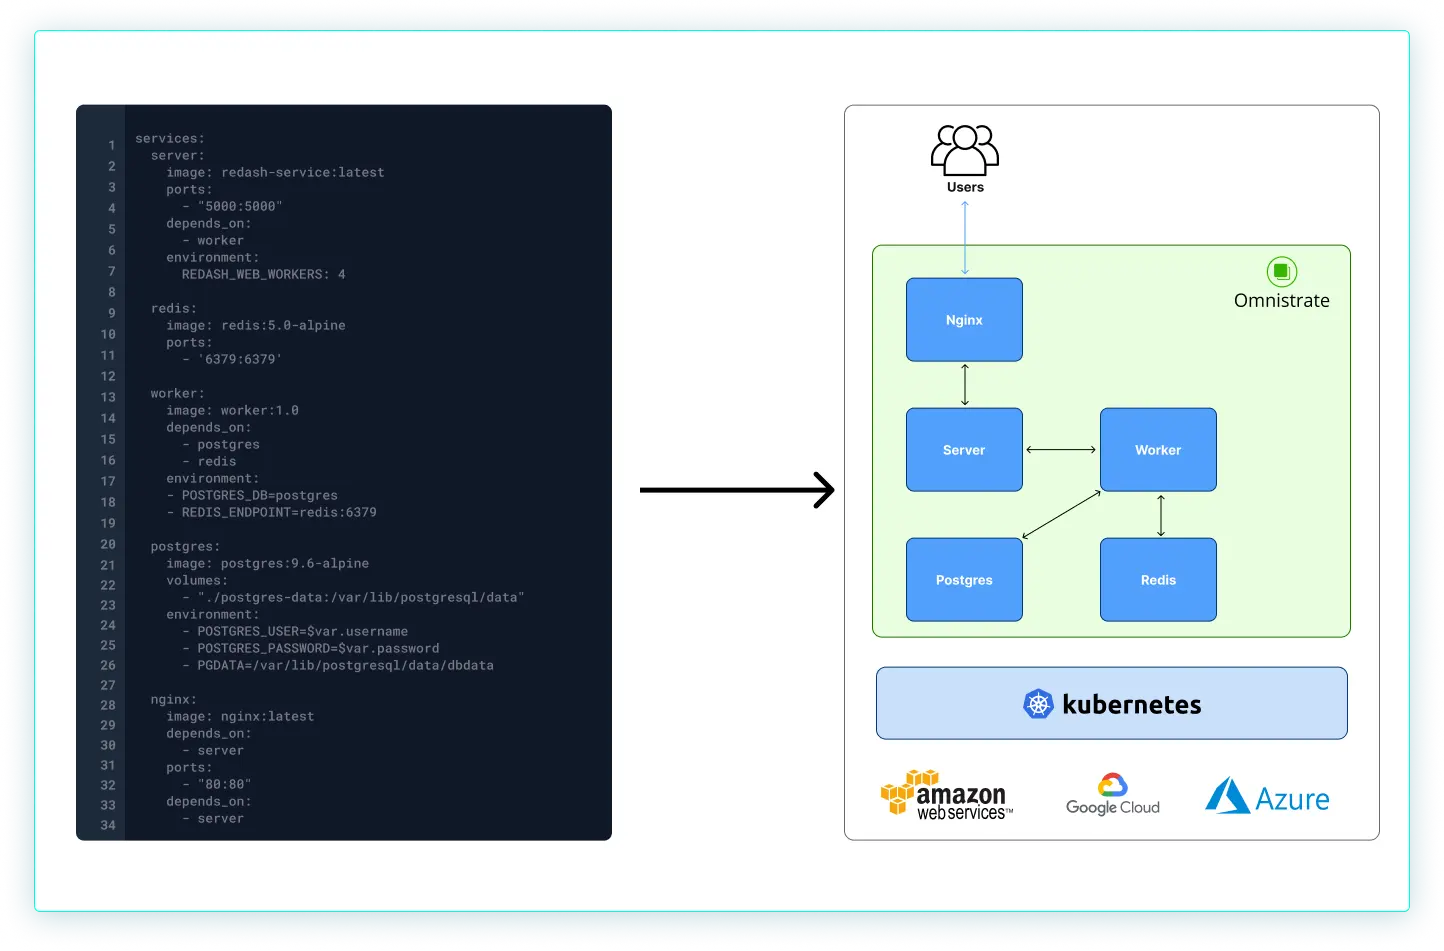This screenshot has width=1444, height=951.
Task: Select the Redis box in the diagram
Action: [1158, 580]
